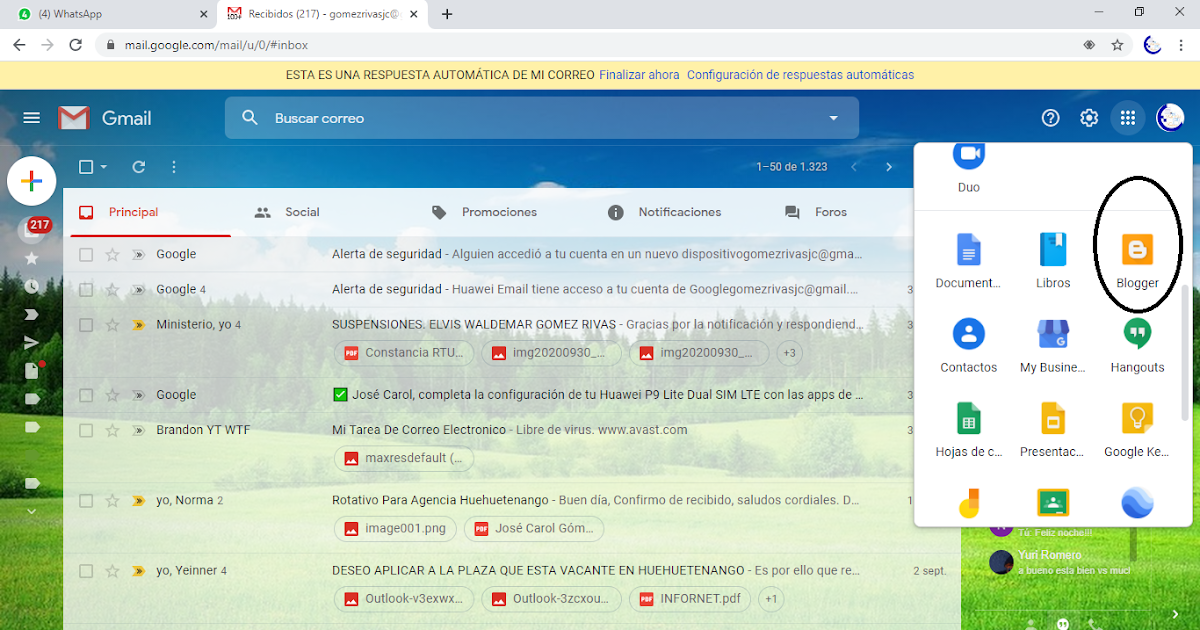Image resolution: width=1200 pixels, height=630 pixels.
Task: Open Hangouts from apps panel
Action: click(x=1137, y=346)
